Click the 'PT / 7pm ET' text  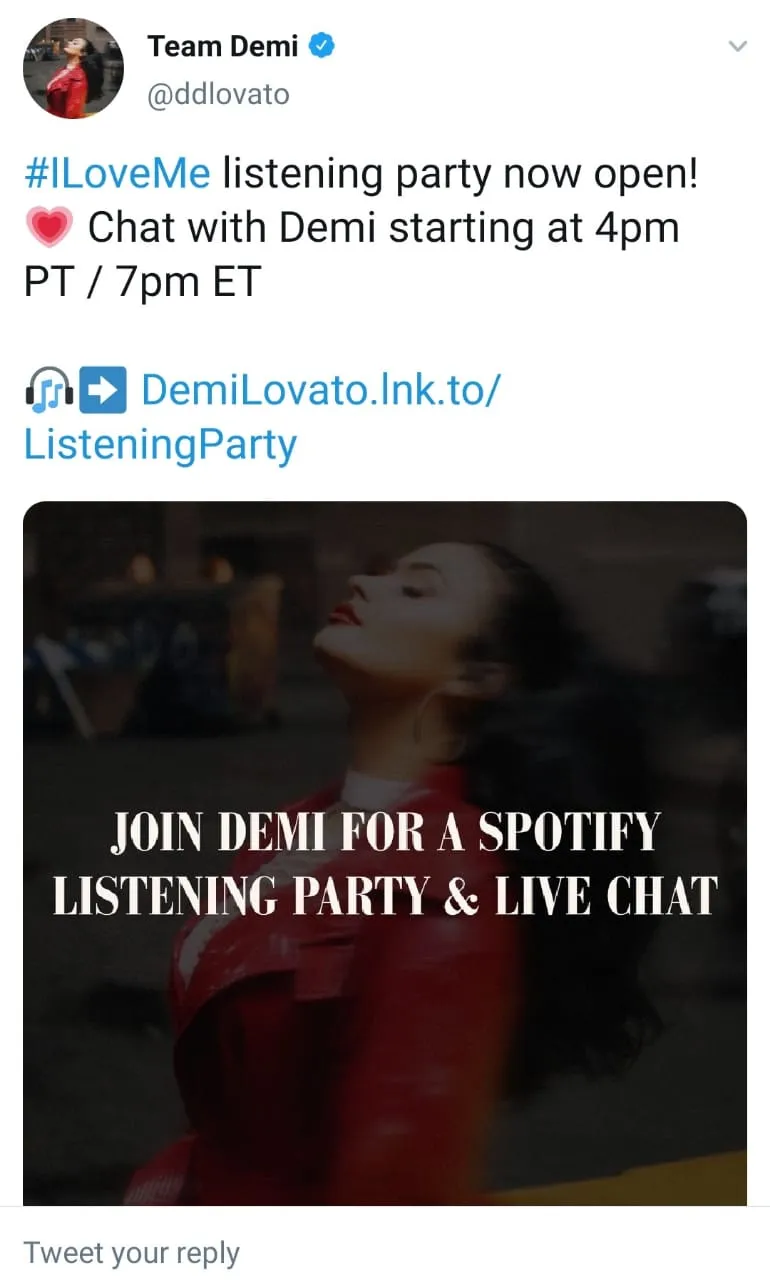[141, 282]
